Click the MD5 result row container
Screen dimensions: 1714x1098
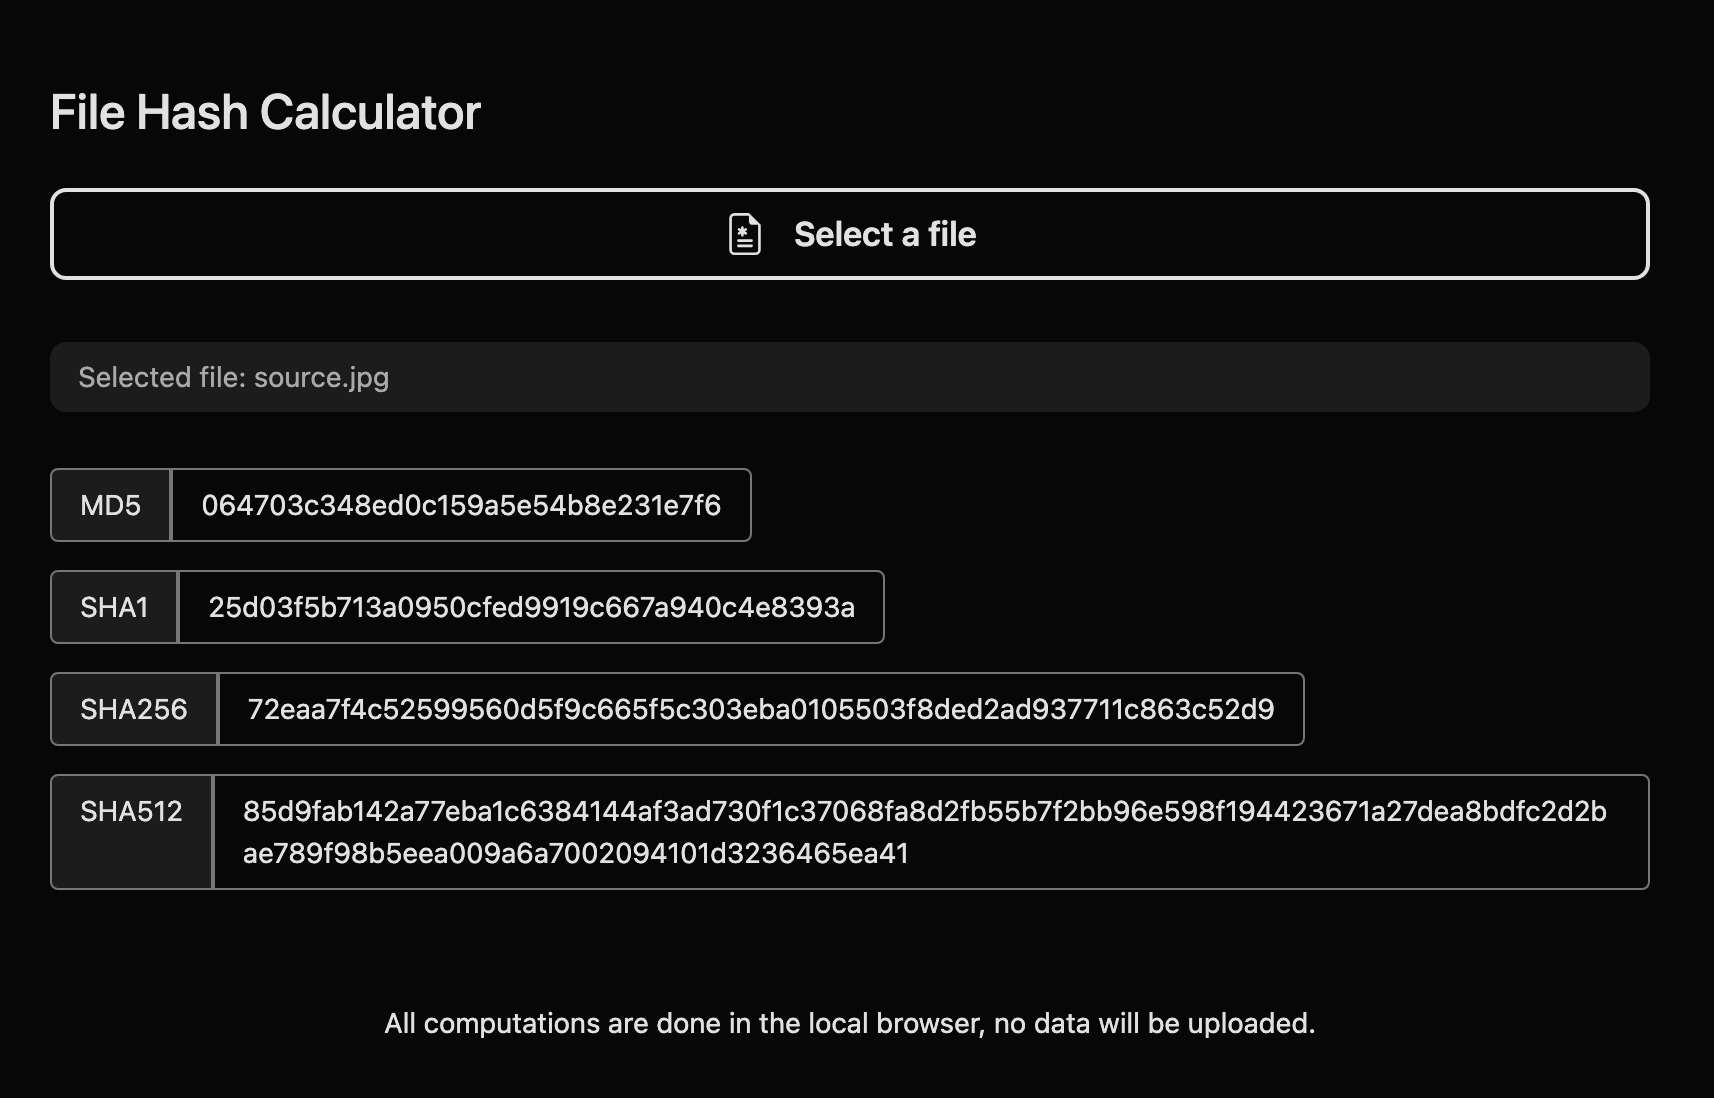(400, 505)
